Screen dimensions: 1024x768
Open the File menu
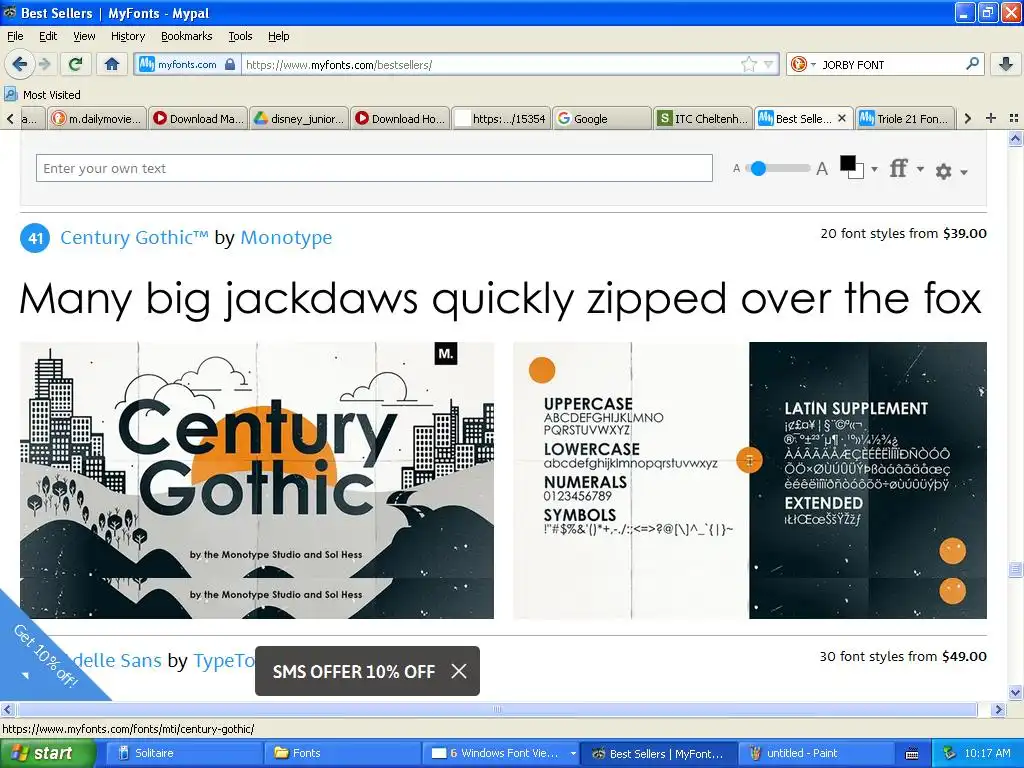pyautogui.click(x=15, y=36)
